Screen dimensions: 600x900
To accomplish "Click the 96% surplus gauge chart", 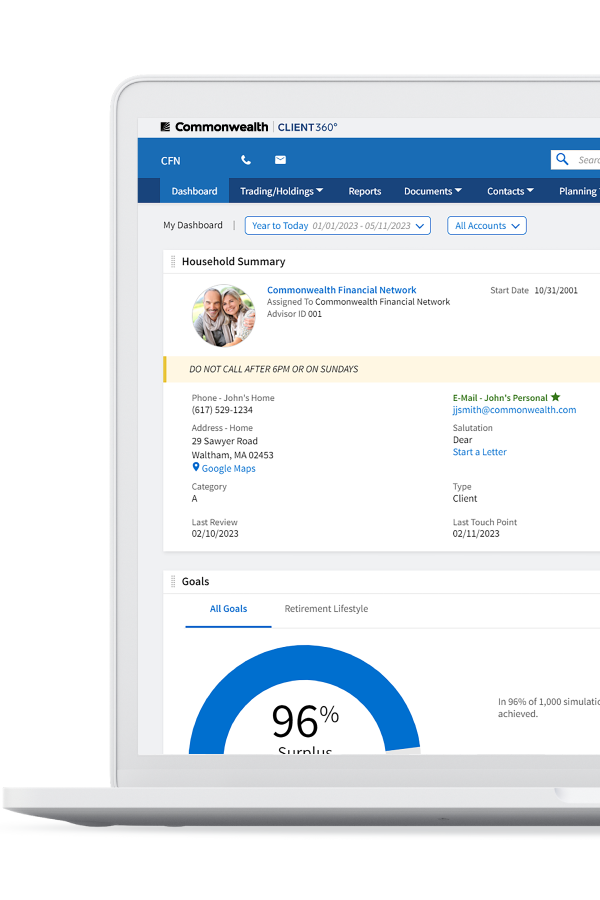I will coord(304,700).
